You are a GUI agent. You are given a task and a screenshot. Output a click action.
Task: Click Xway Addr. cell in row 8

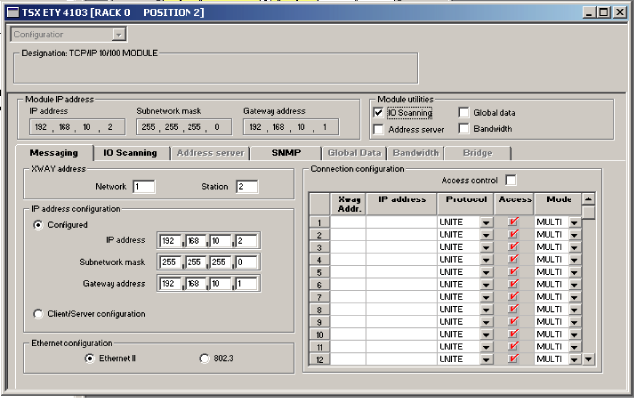click(x=348, y=309)
